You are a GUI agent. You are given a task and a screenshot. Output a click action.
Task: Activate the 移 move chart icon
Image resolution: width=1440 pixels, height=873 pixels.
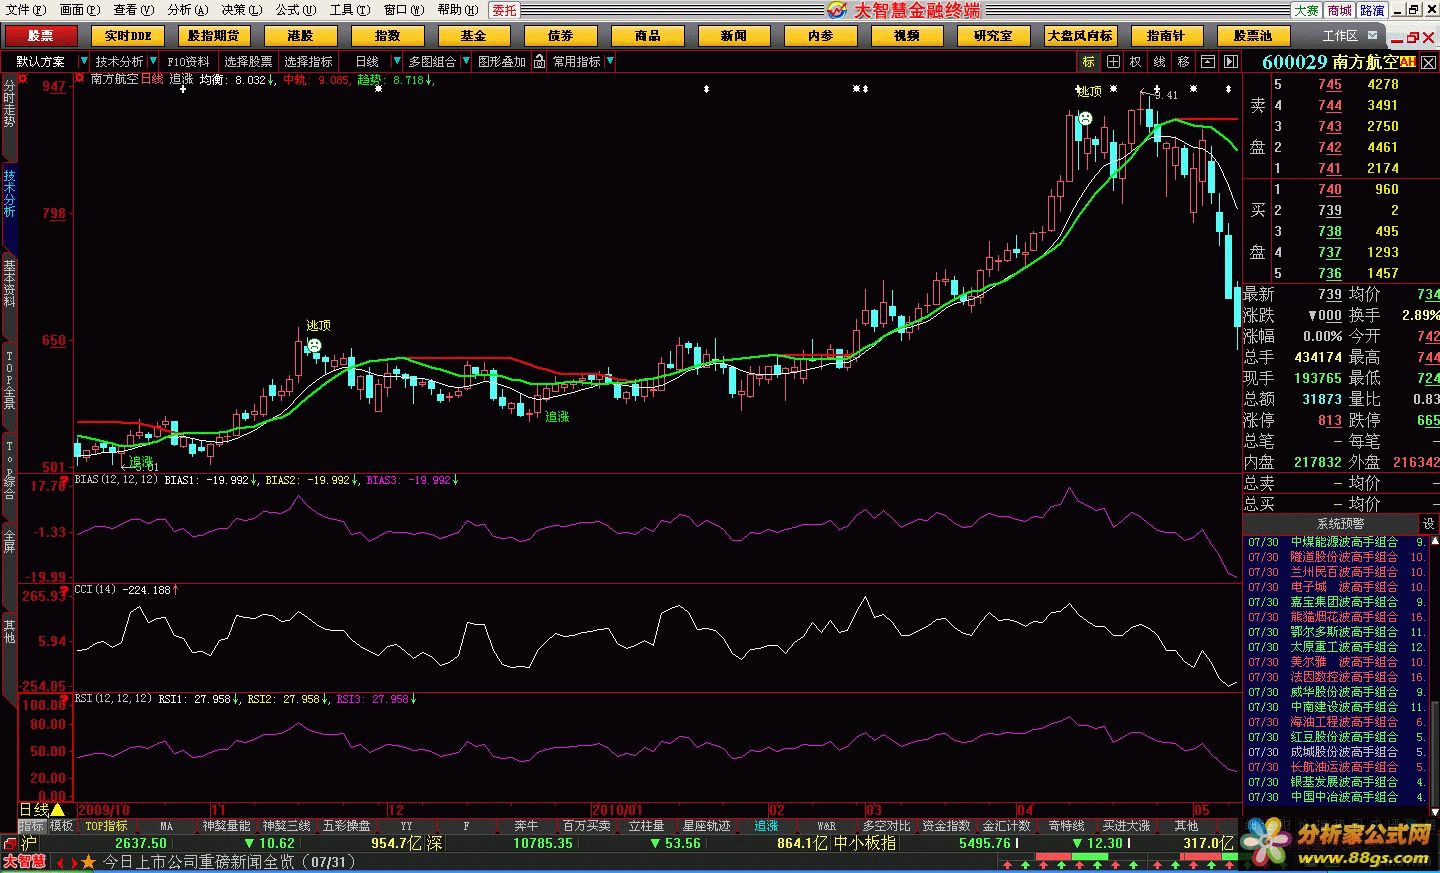coord(1183,61)
